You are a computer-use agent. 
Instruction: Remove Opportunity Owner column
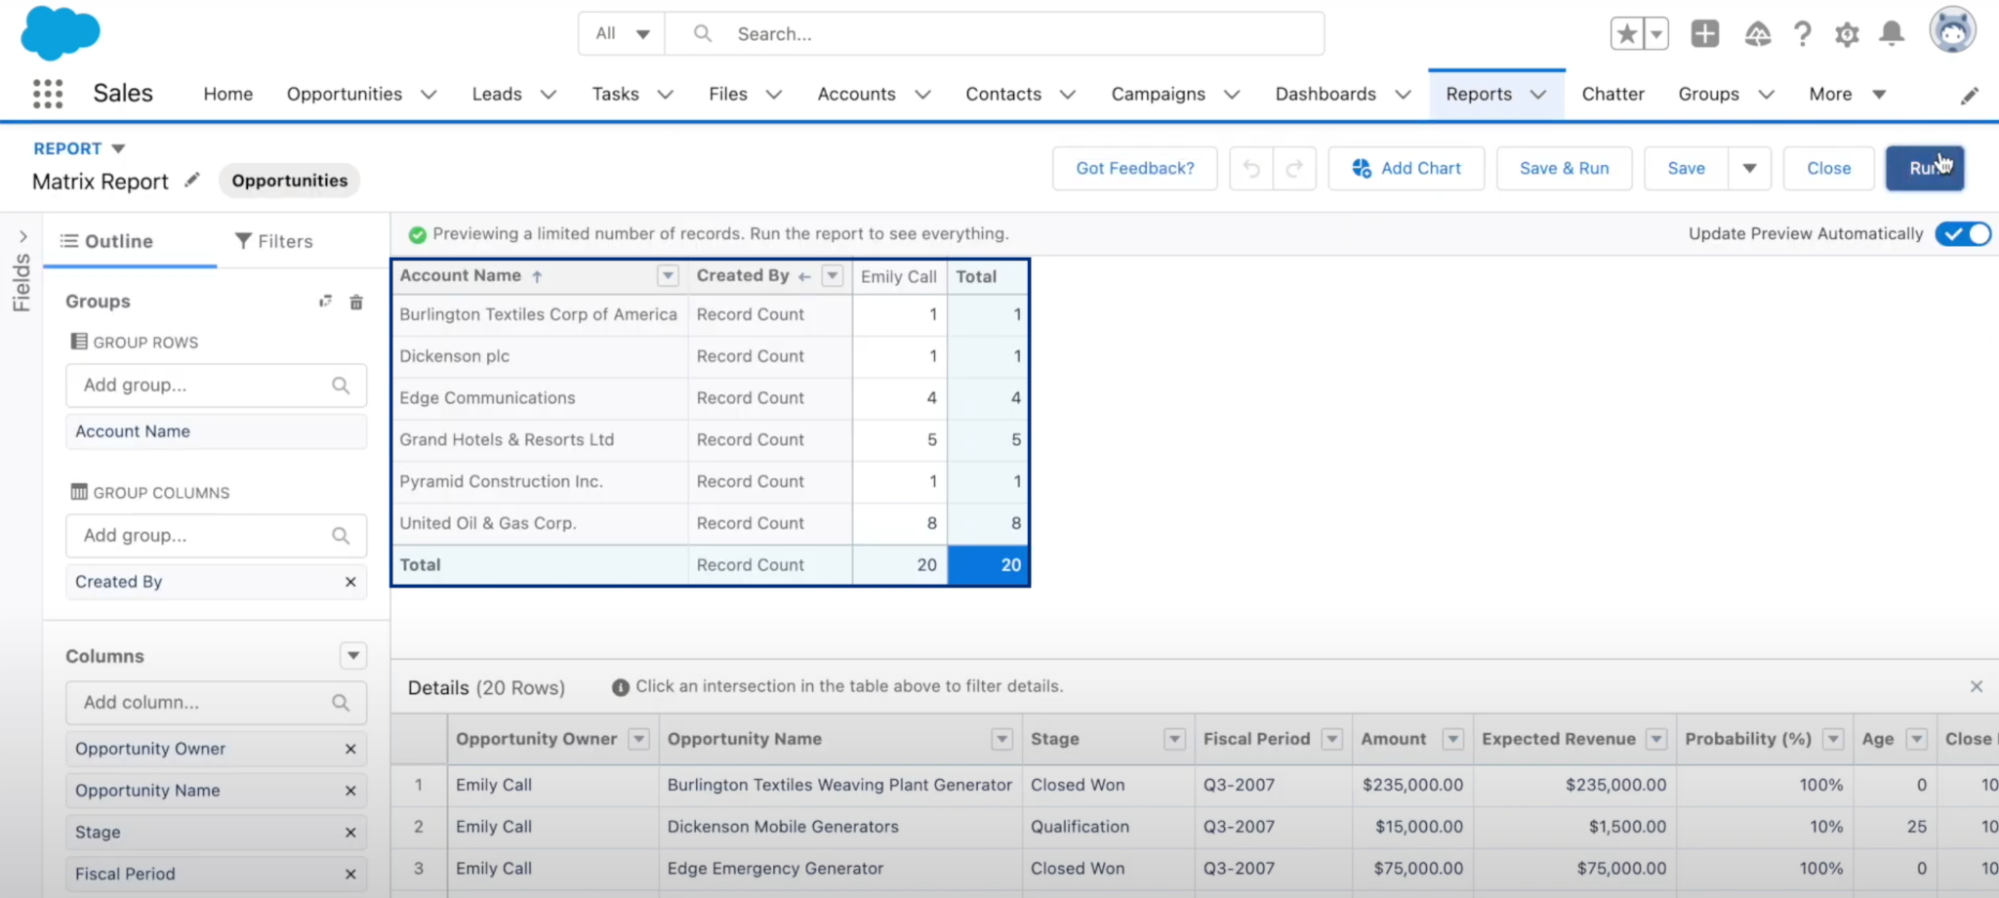coord(350,749)
